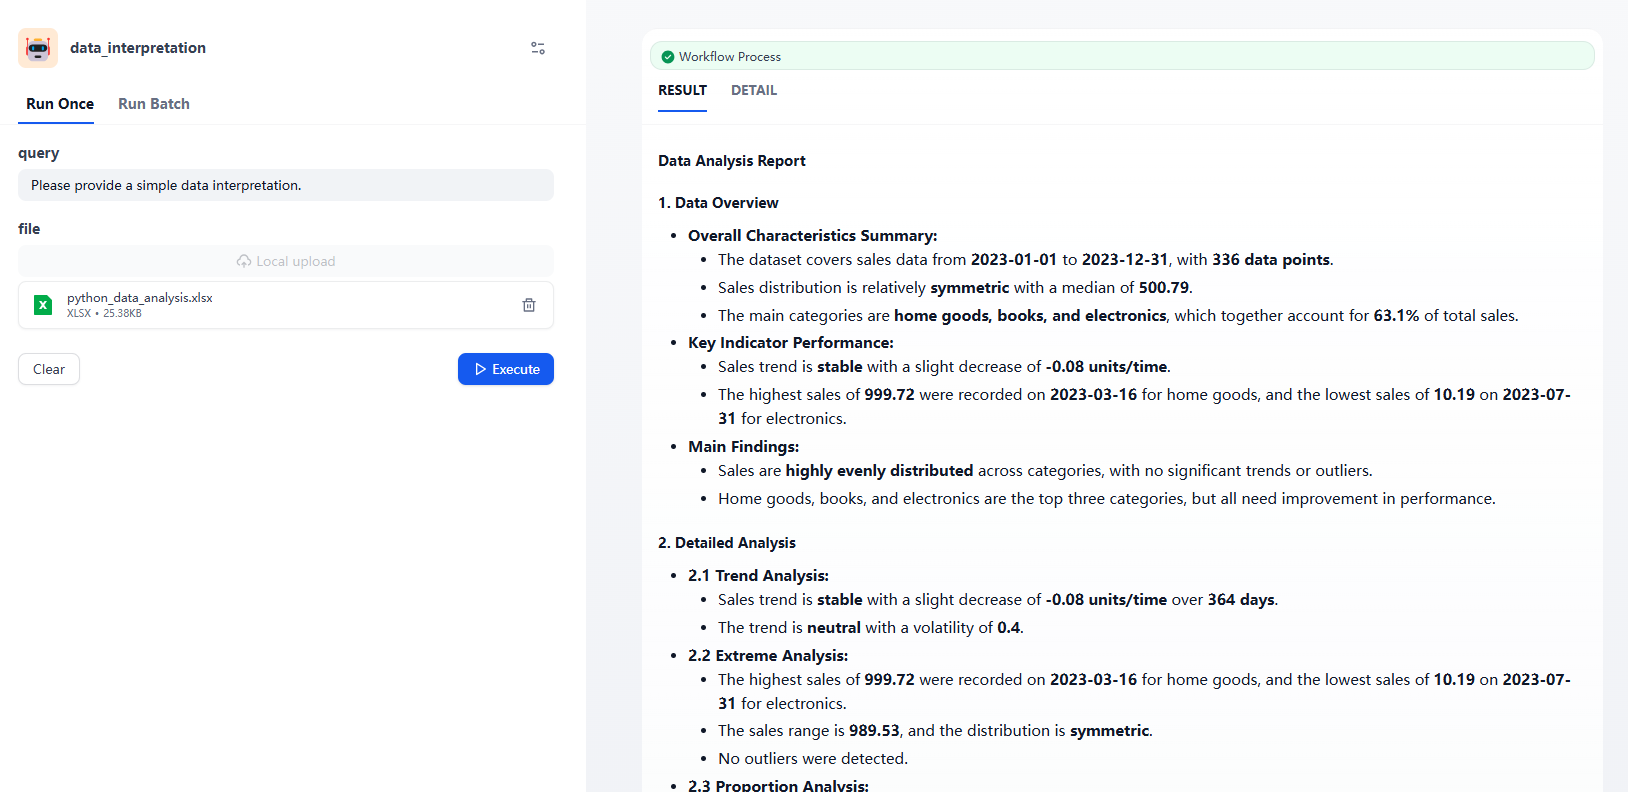
Task: Click the python_data_analysis.xlsx file name
Action: (x=140, y=298)
